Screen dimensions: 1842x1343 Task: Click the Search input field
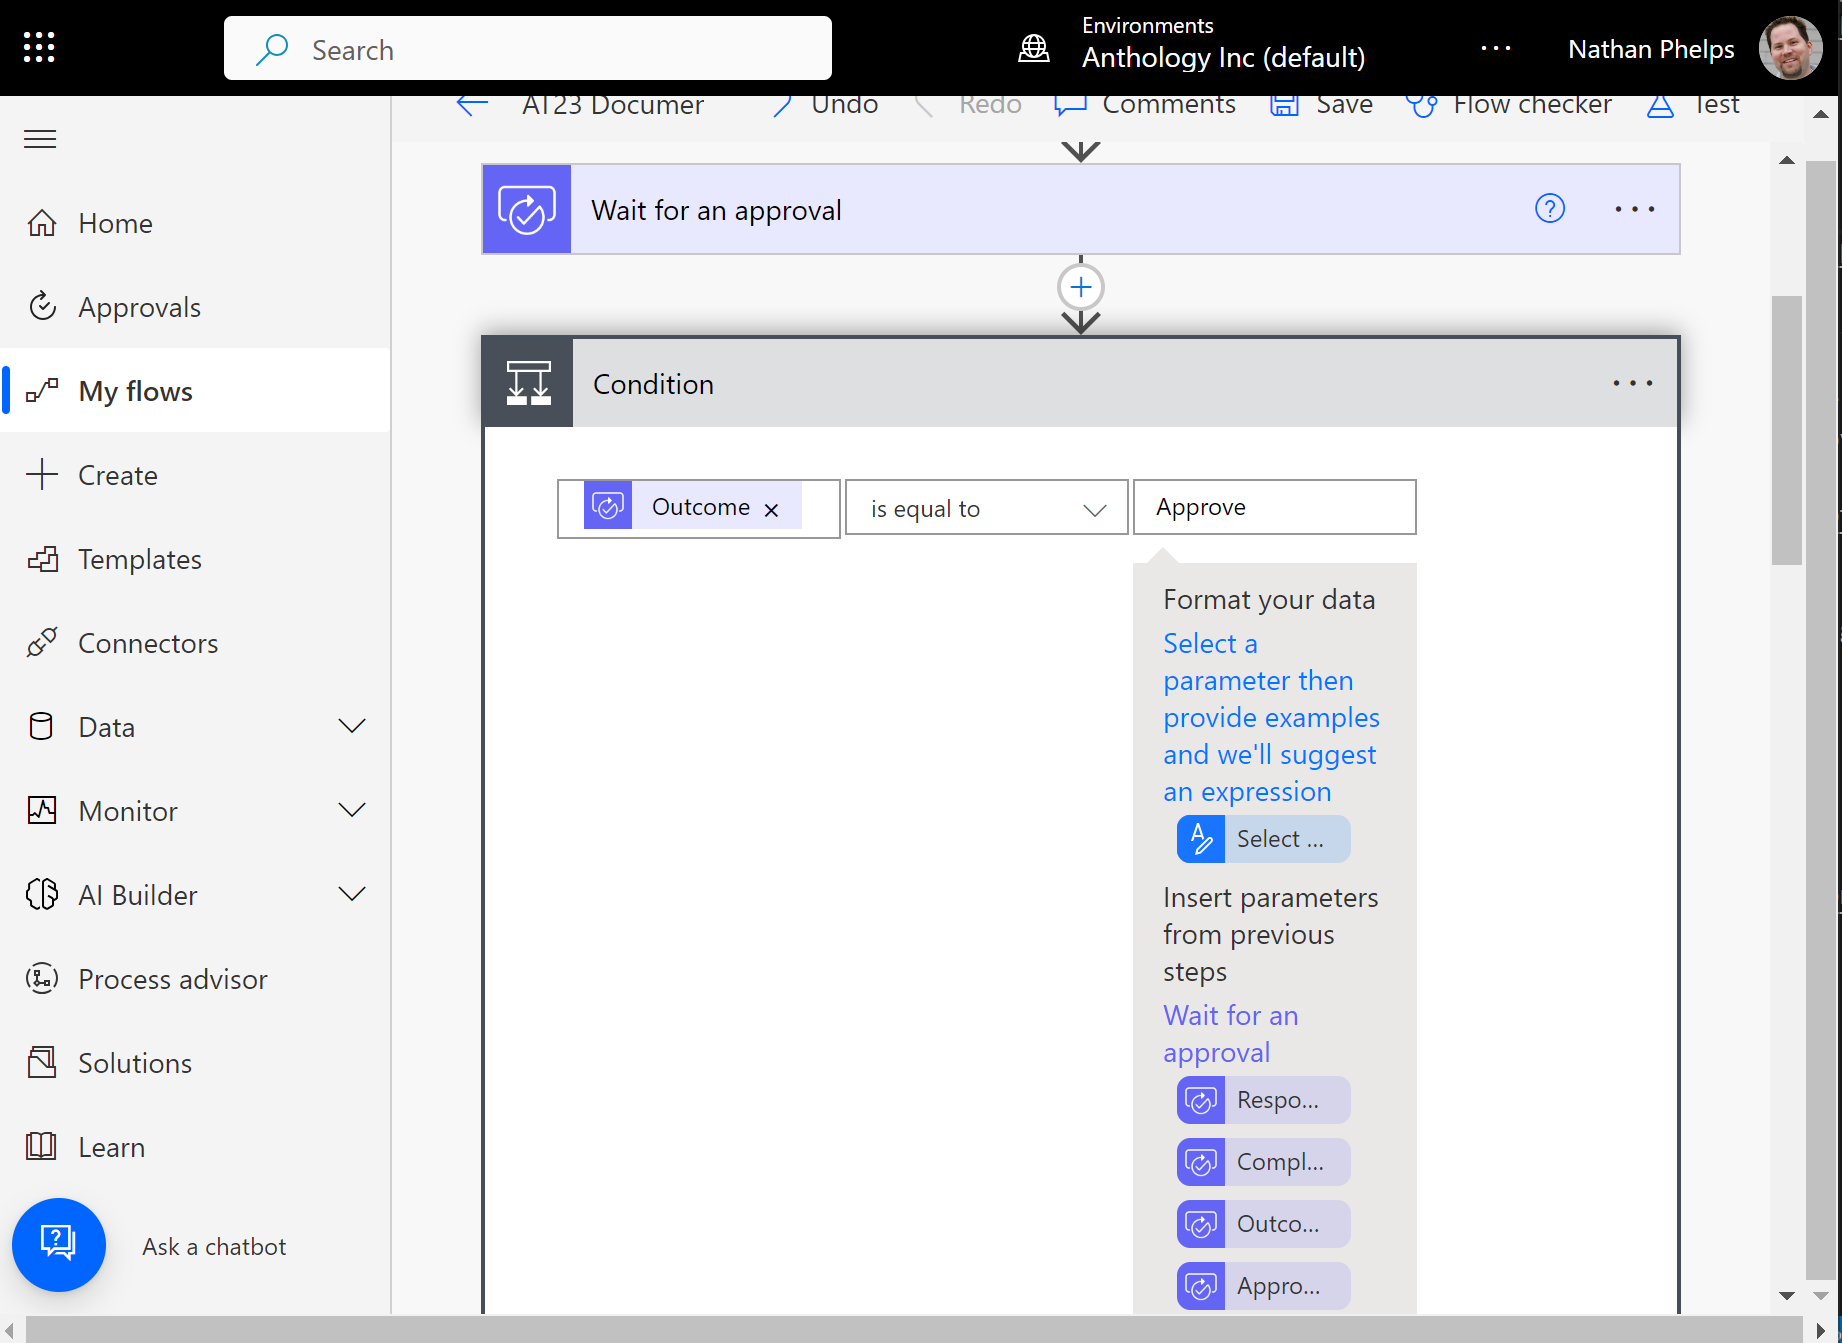click(528, 48)
